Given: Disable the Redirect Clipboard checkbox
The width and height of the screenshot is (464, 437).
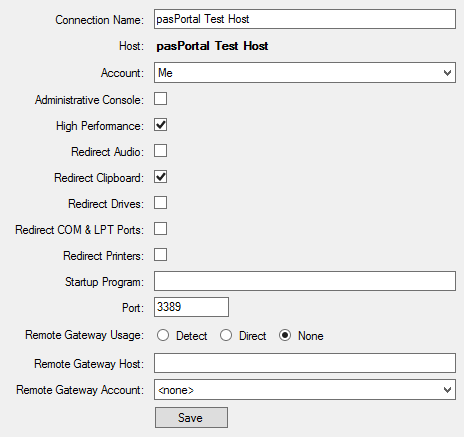Looking at the screenshot, I should [160, 177].
